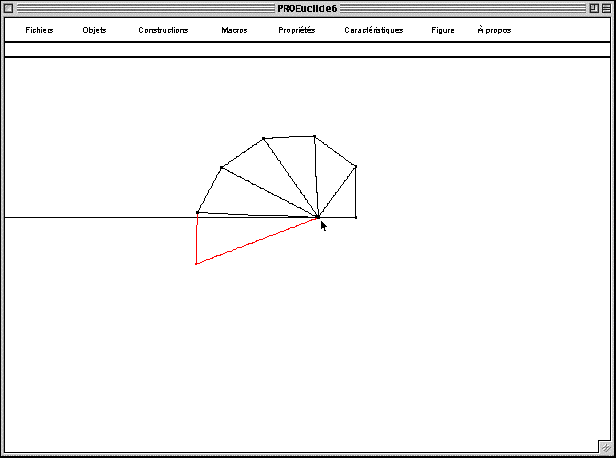616x458 pixels.
Task: Open the Fichiers menu
Action: point(39,30)
